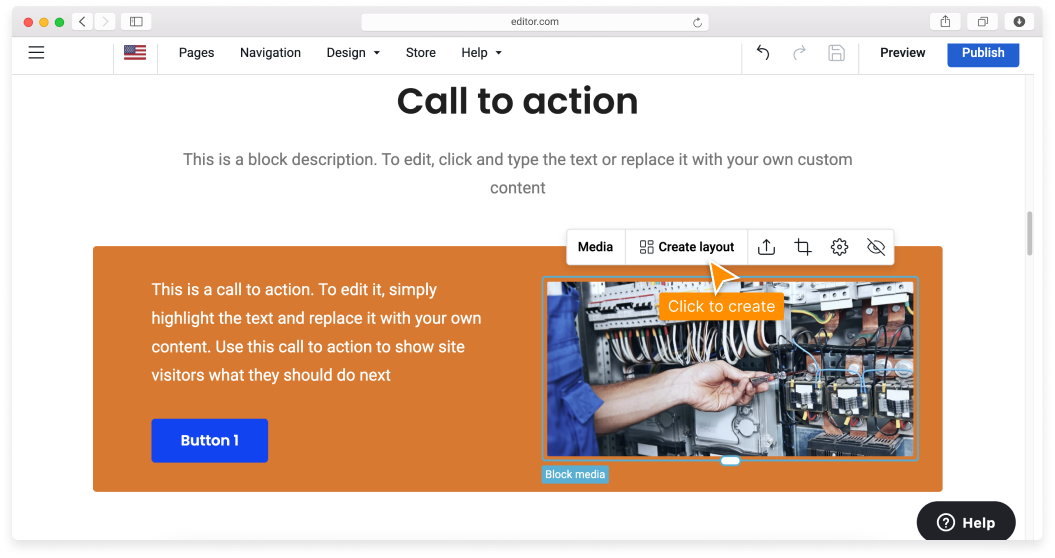Image resolution: width=1055 pixels, height=558 pixels.
Task: Click the blue Button 1
Action: coord(209,440)
